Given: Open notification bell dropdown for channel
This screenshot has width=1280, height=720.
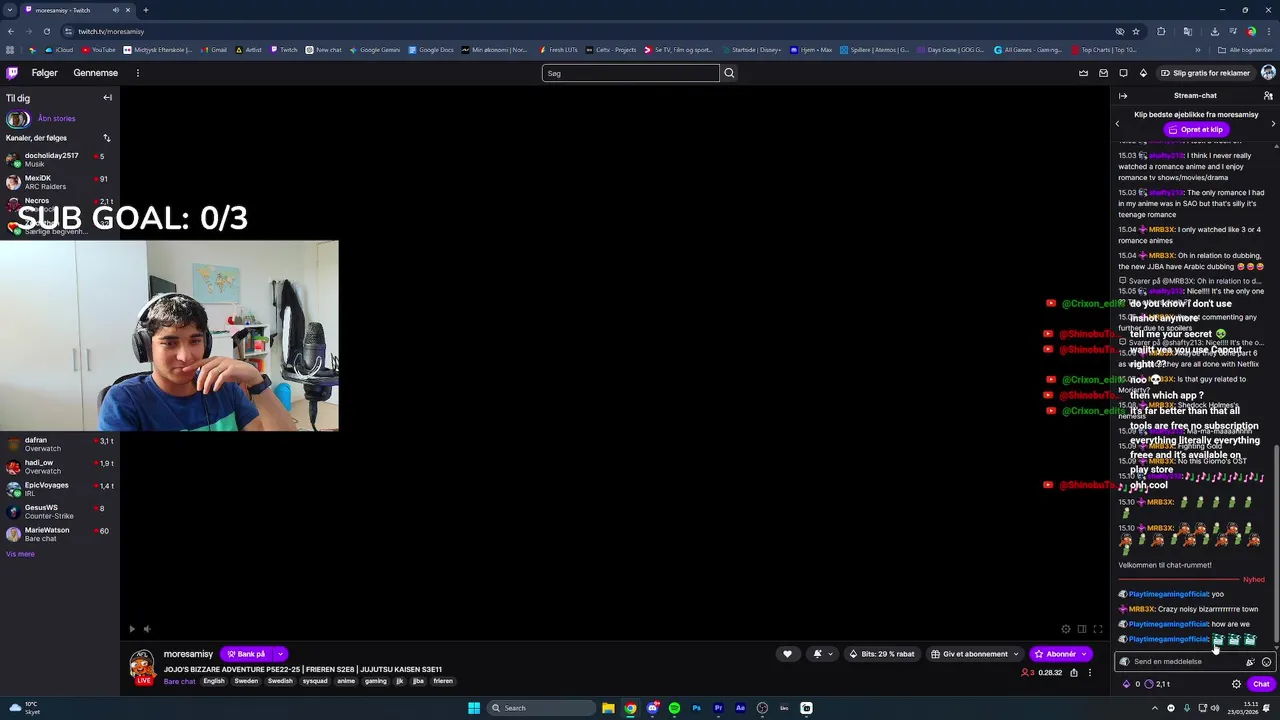Looking at the screenshot, I should tap(822, 654).
